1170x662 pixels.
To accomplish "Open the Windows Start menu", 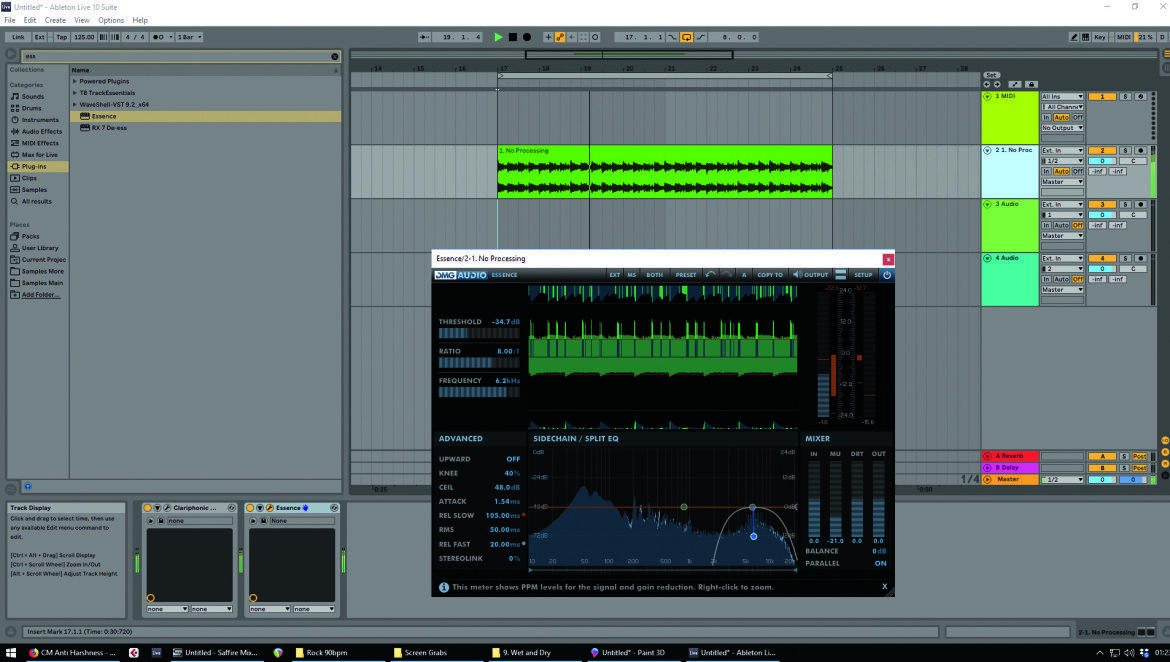I will point(10,652).
